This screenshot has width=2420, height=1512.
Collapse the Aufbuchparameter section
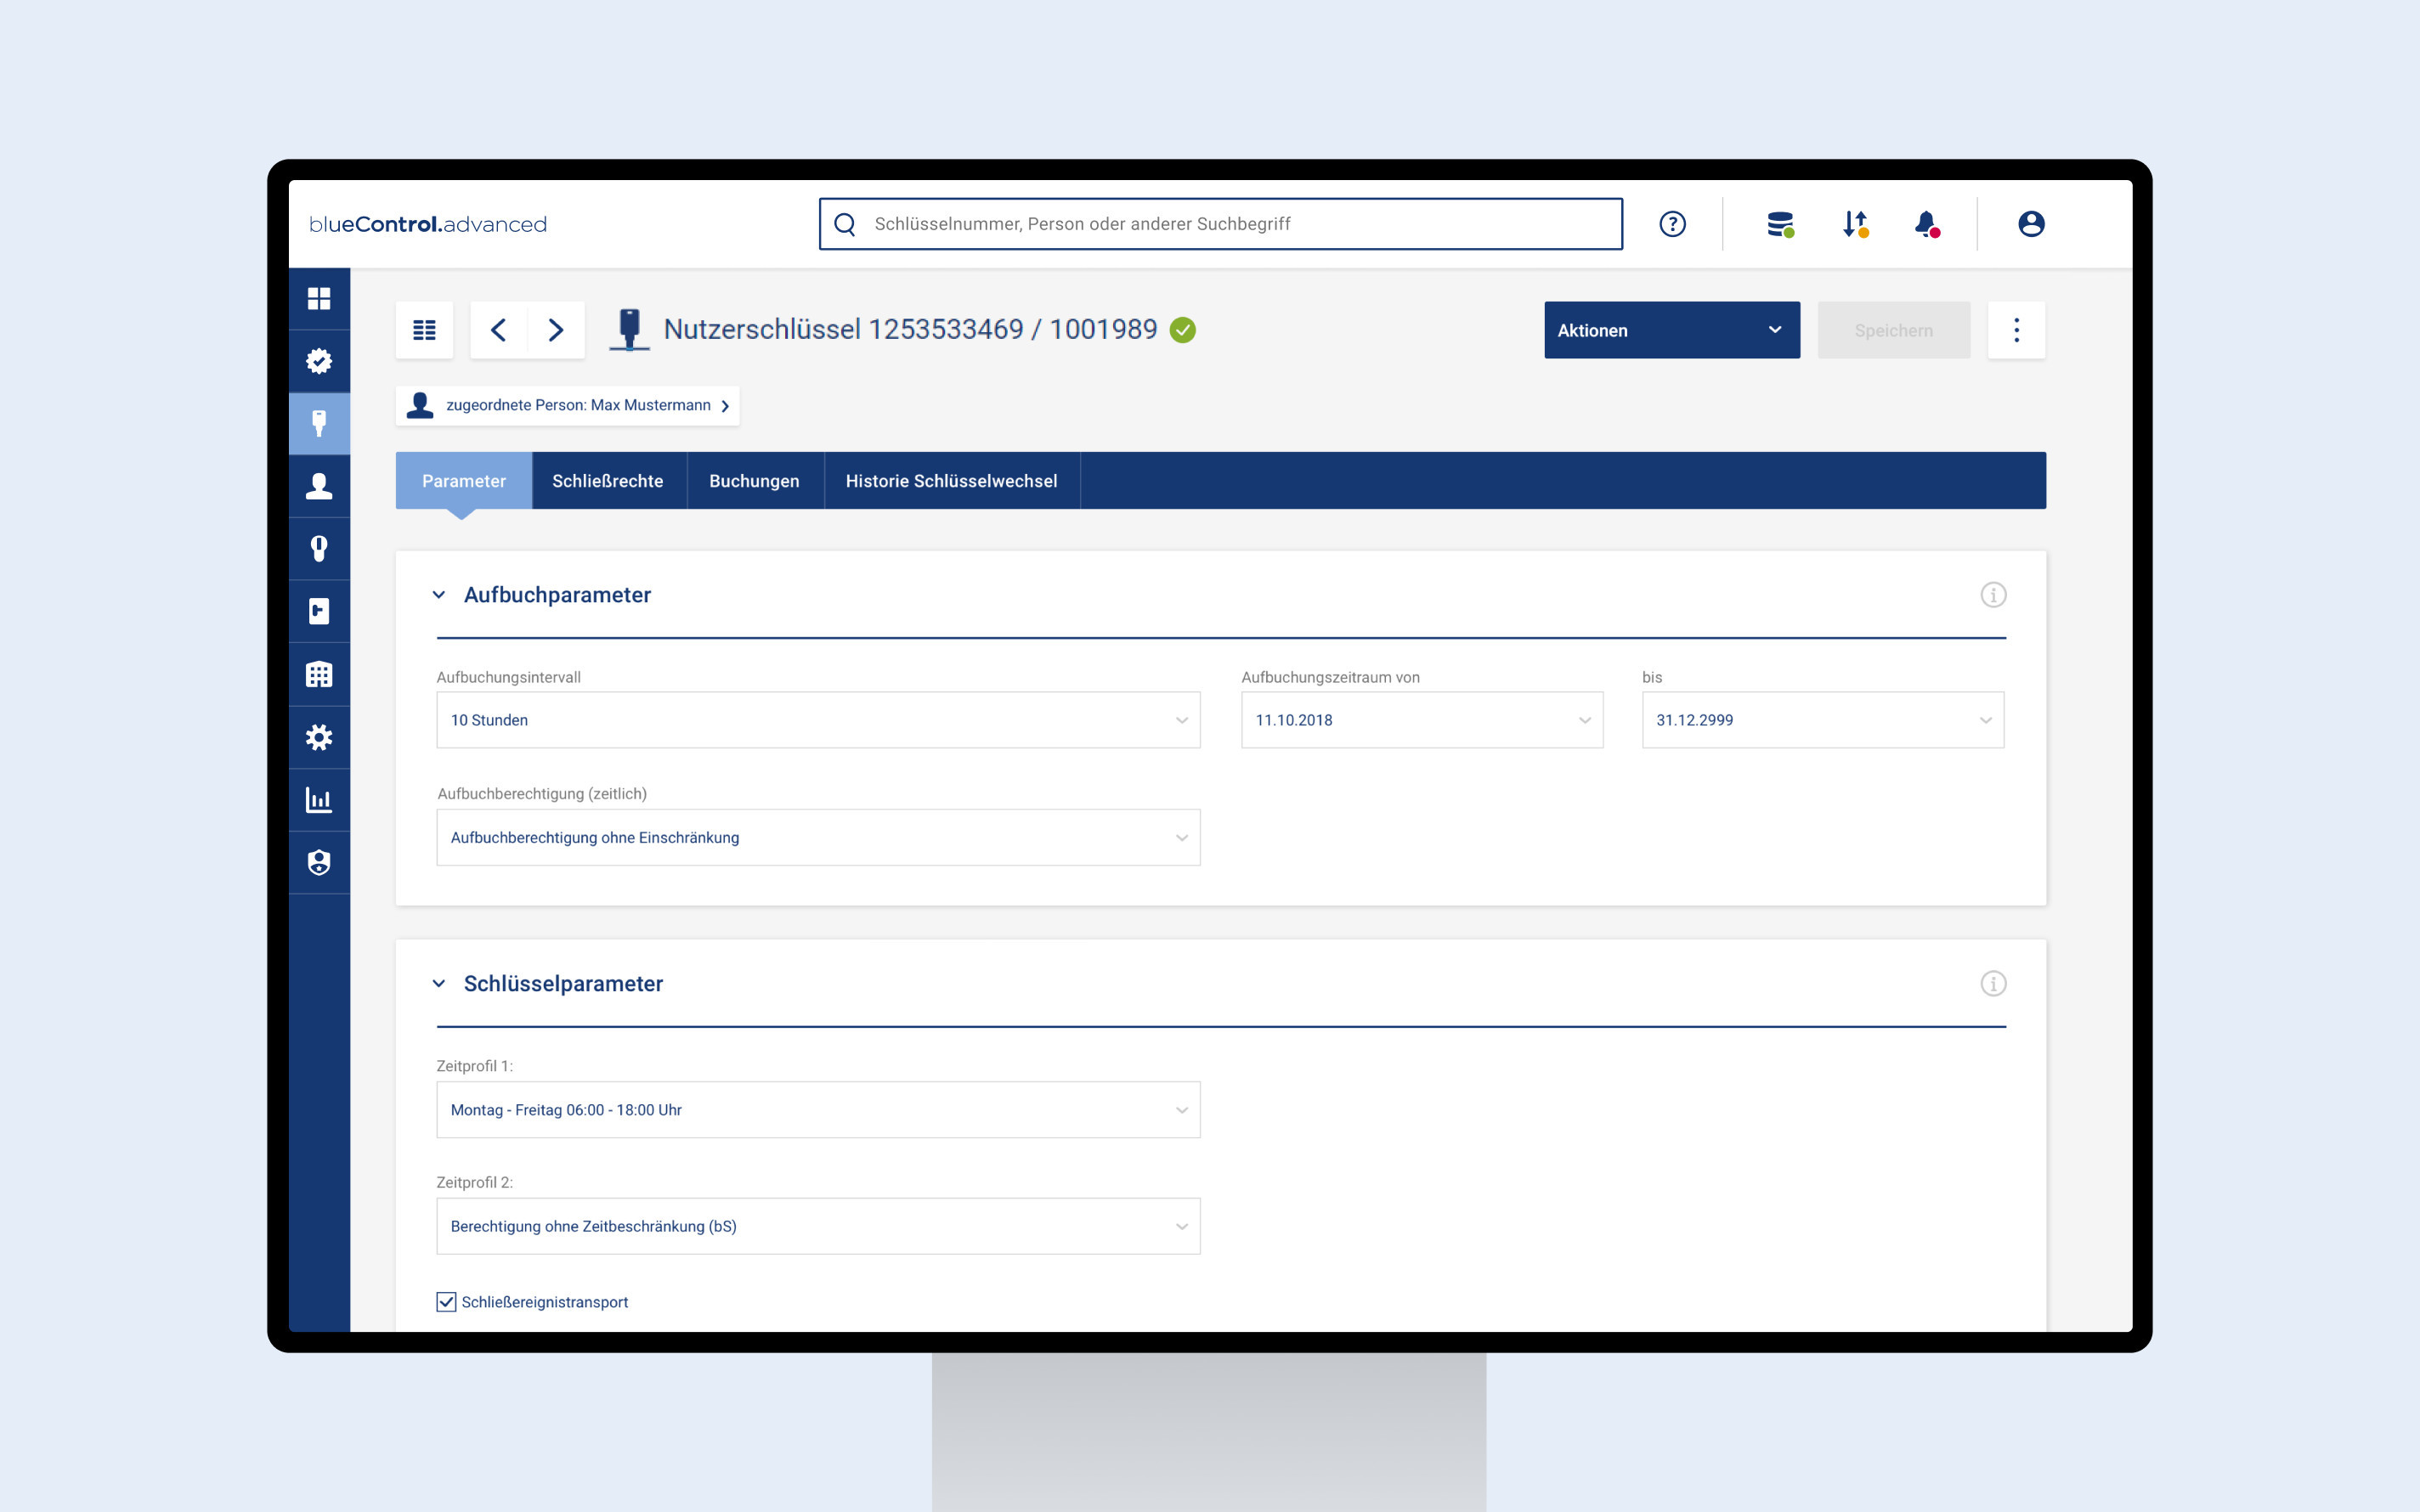[439, 595]
